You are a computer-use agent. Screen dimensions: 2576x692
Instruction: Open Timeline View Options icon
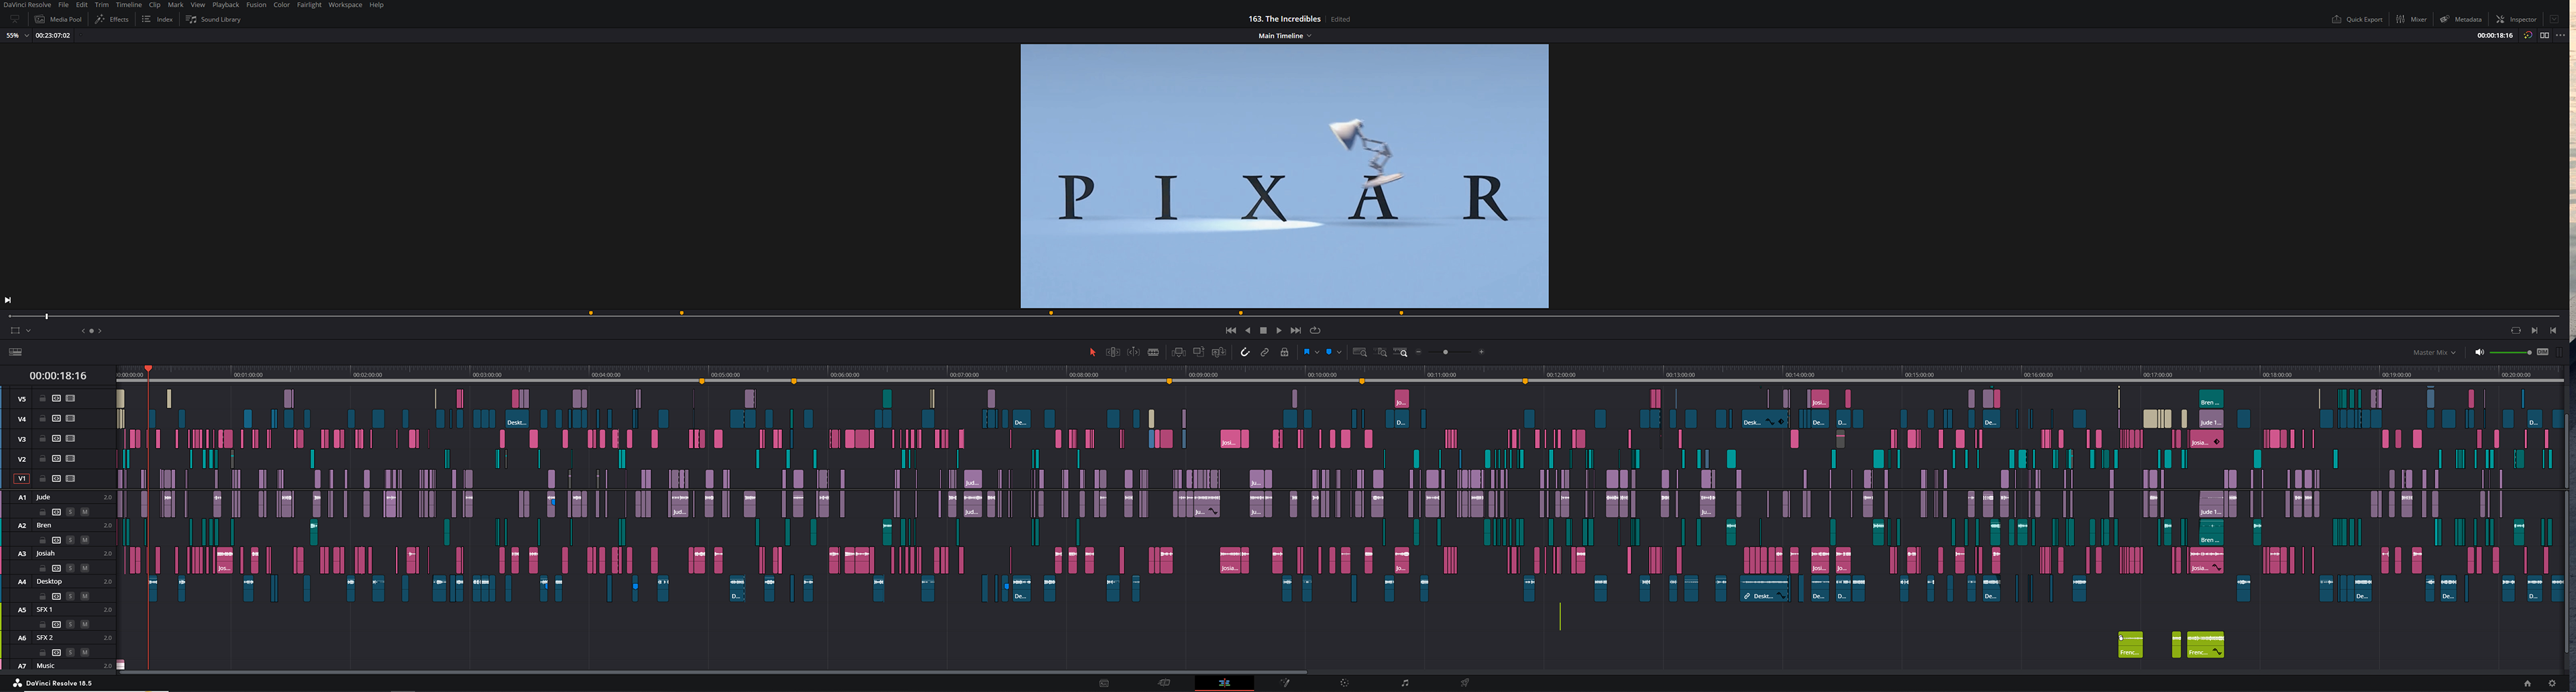[x=15, y=352]
